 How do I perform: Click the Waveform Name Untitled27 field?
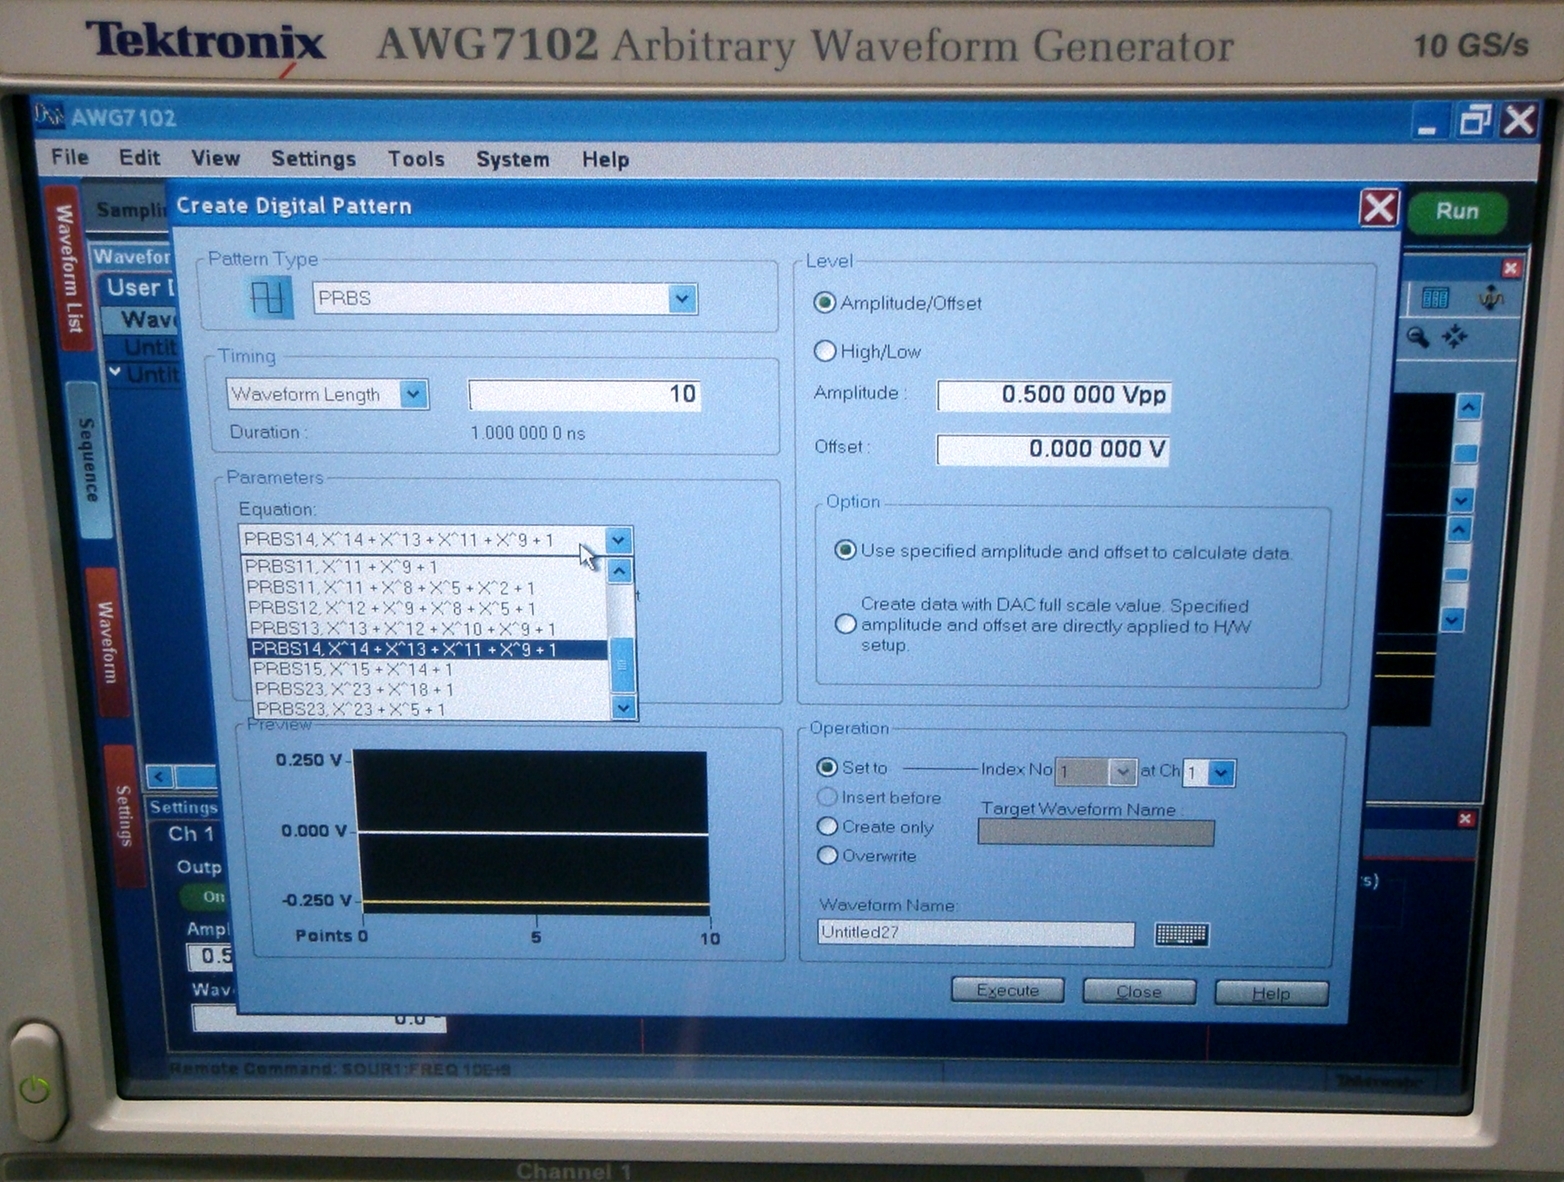976,933
